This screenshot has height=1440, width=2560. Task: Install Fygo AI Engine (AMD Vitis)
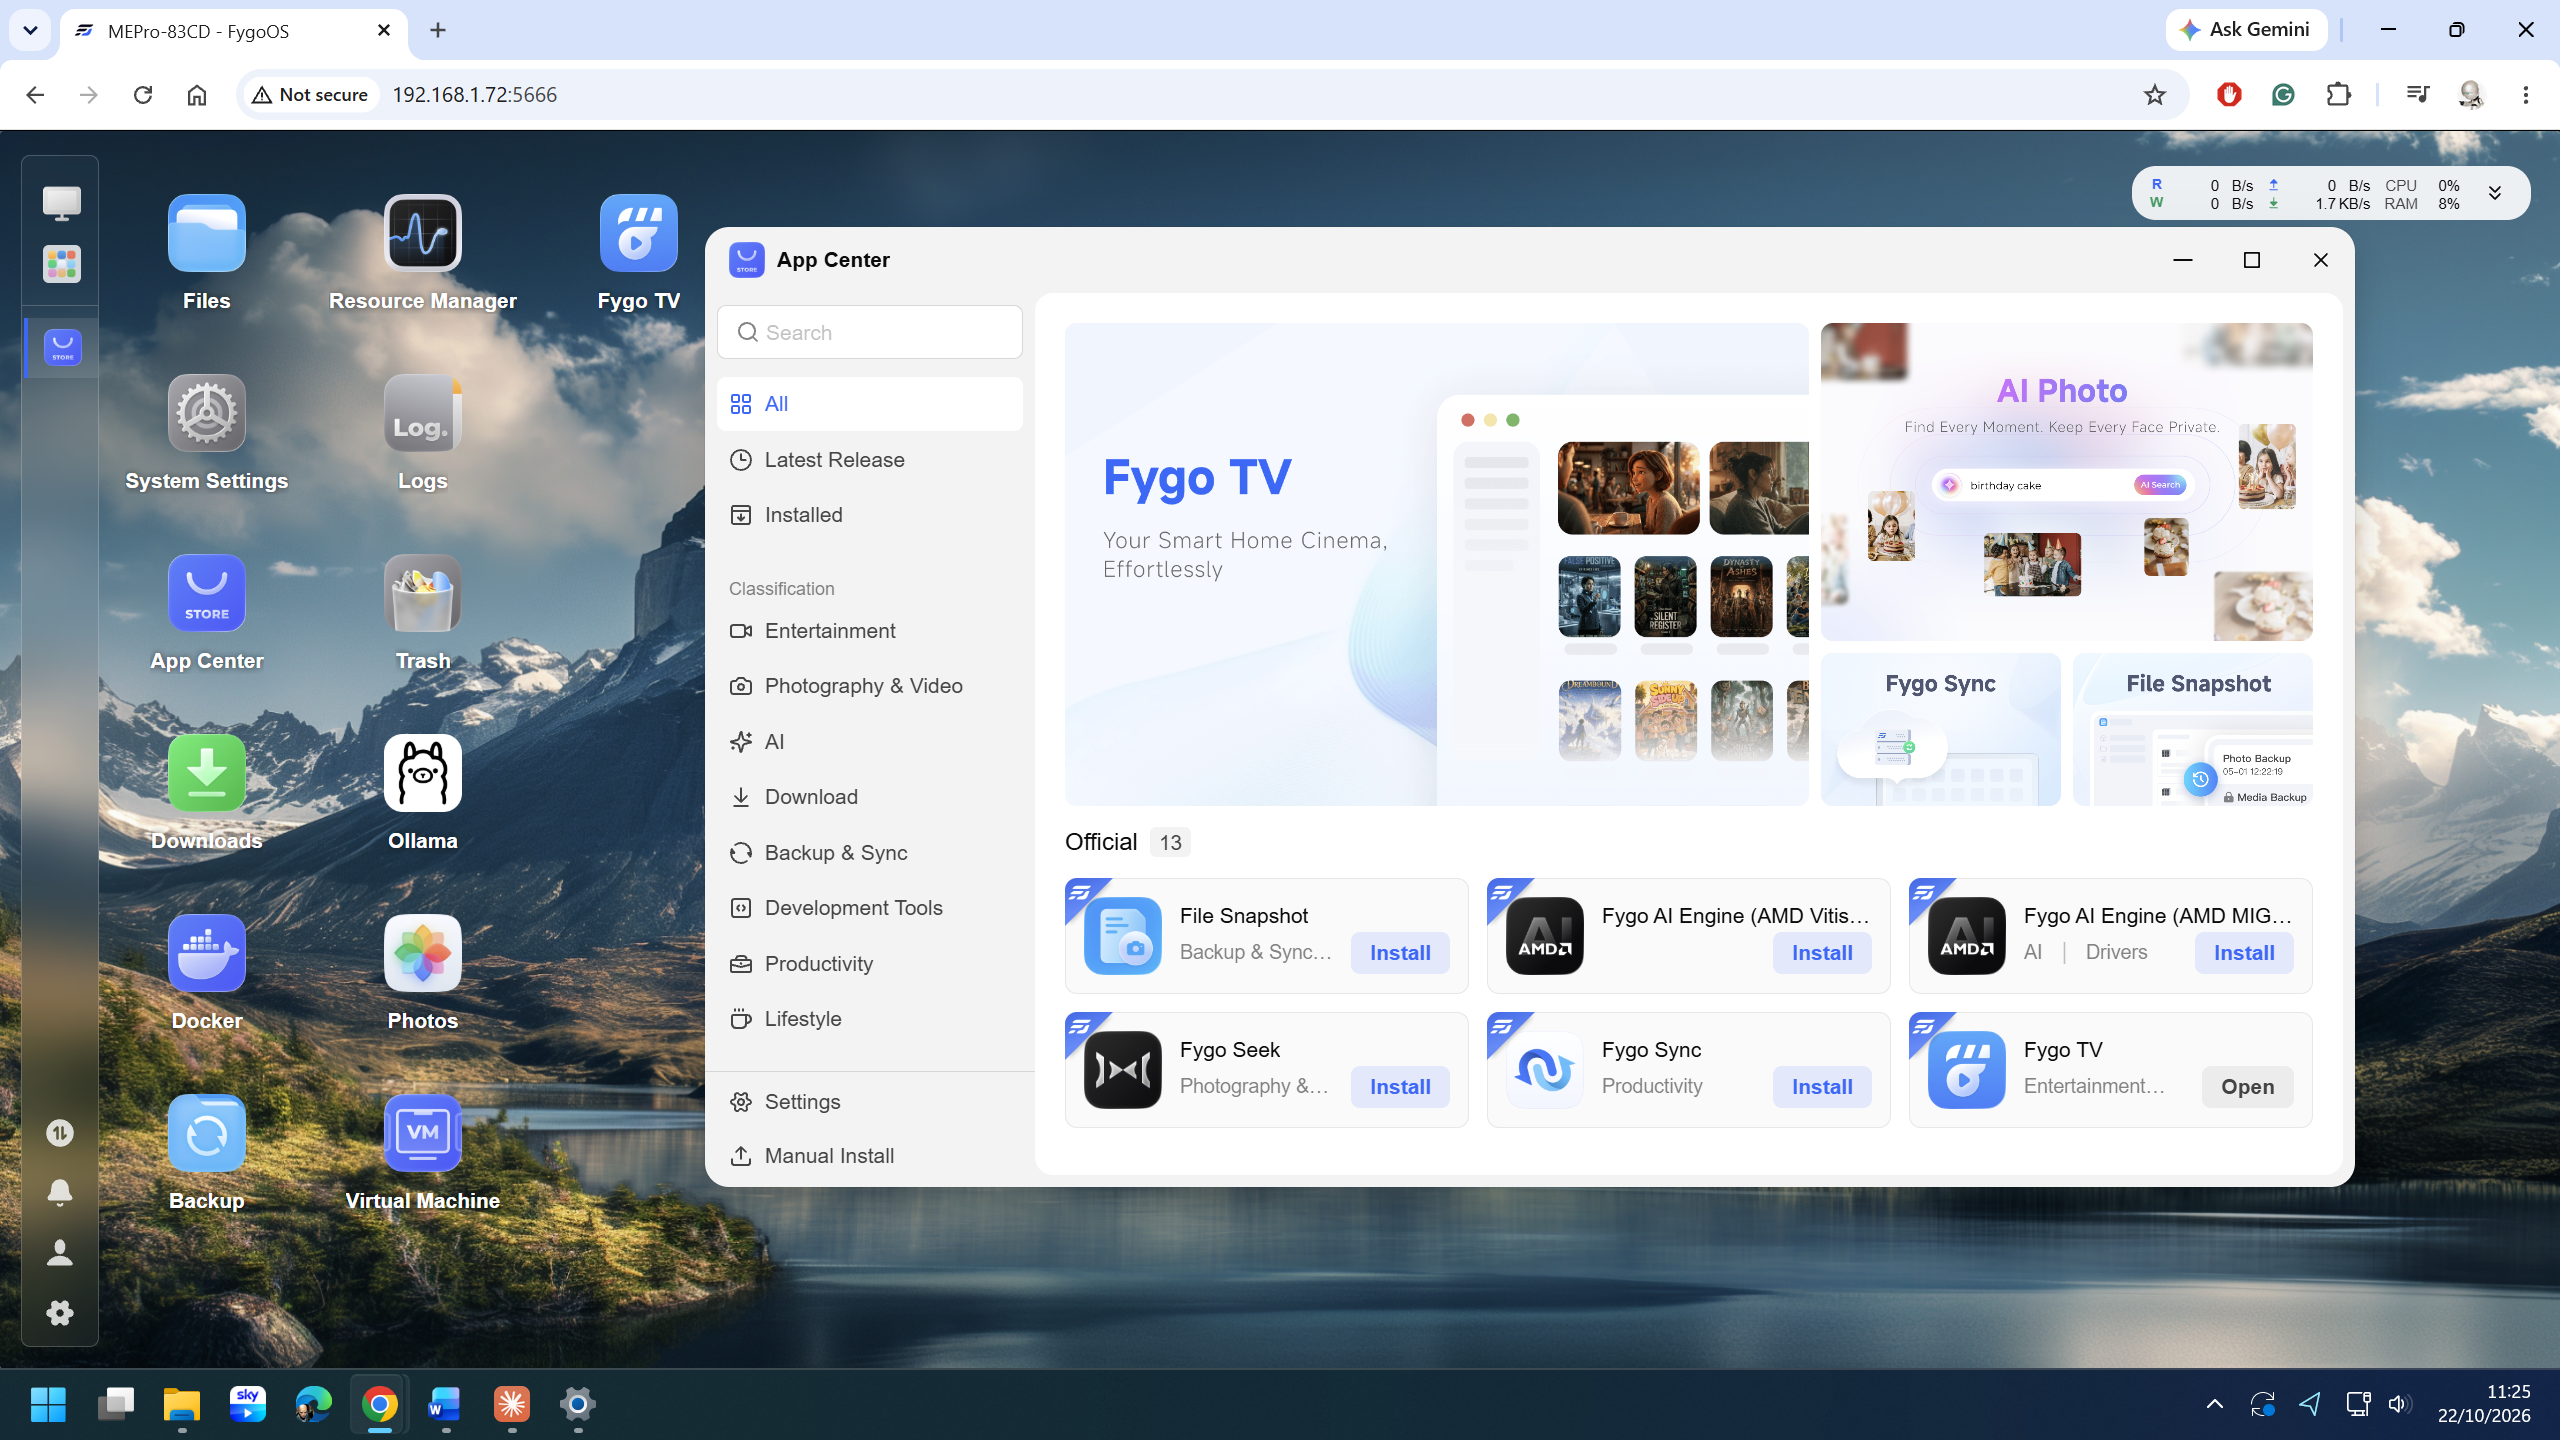pyautogui.click(x=1822, y=953)
